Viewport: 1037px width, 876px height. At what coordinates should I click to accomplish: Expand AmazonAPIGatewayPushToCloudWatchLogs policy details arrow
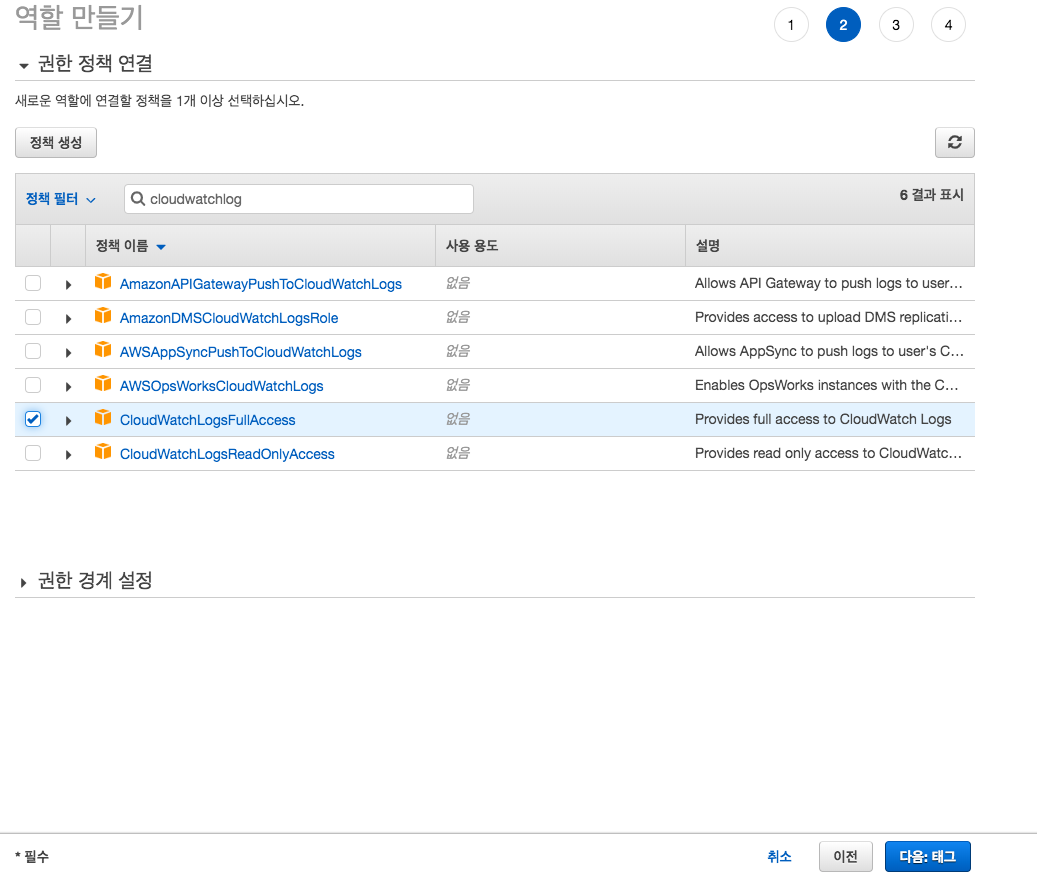(68, 285)
